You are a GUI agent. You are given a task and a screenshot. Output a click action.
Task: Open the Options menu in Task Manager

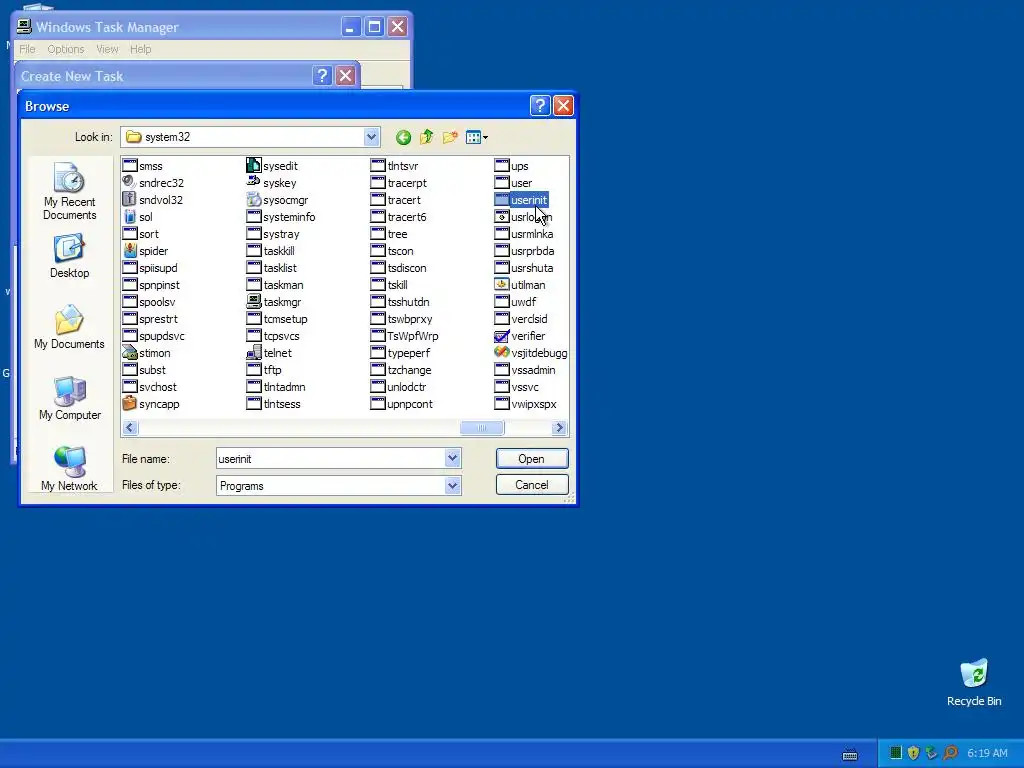coord(65,49)
